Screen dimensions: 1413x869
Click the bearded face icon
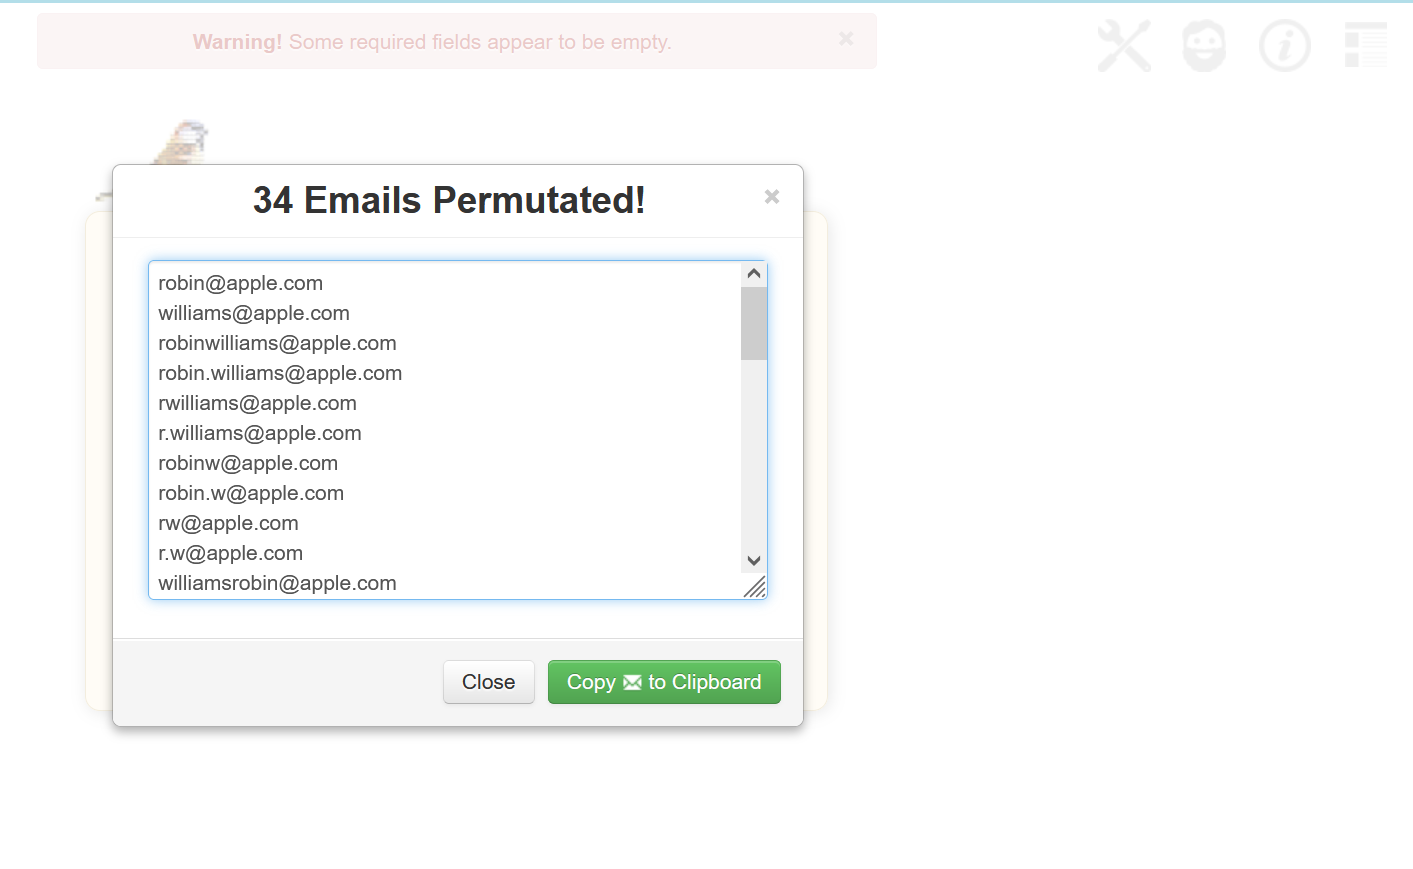click(x=1204, y=46)
